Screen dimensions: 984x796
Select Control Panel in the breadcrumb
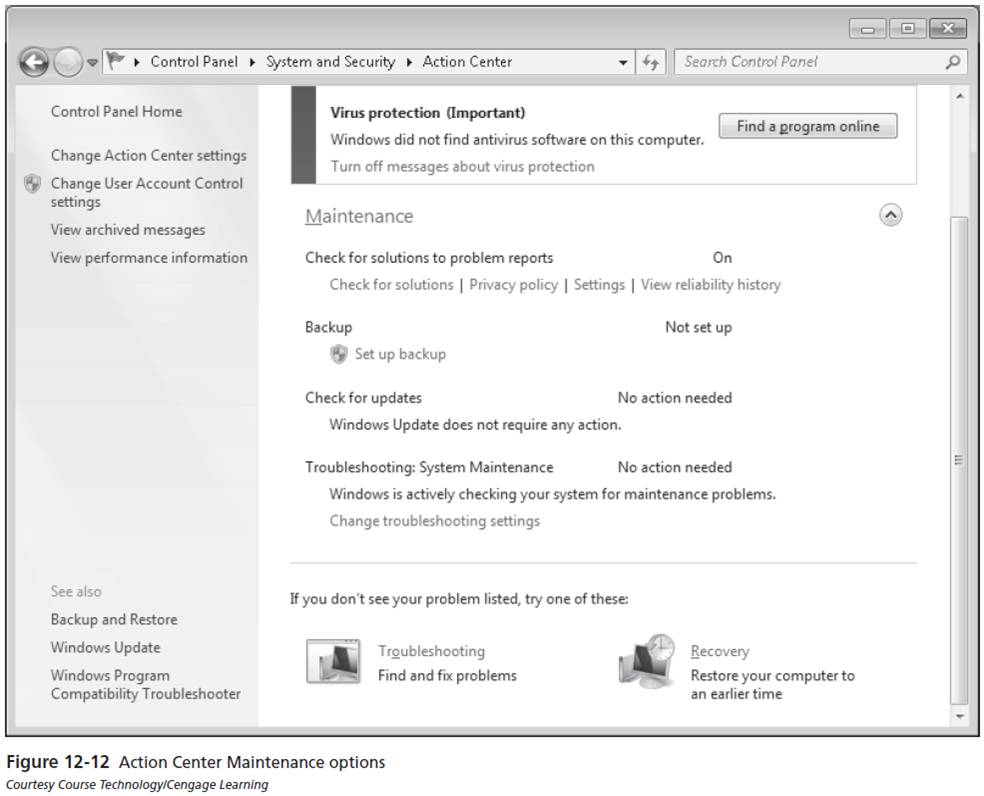[x=194, y=62]
